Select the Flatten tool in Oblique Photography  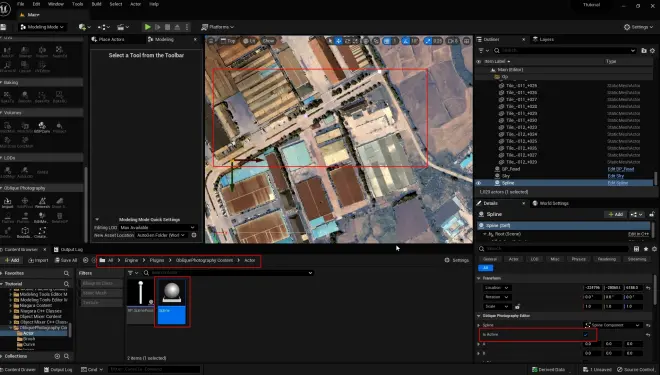(x=7, y=218)
